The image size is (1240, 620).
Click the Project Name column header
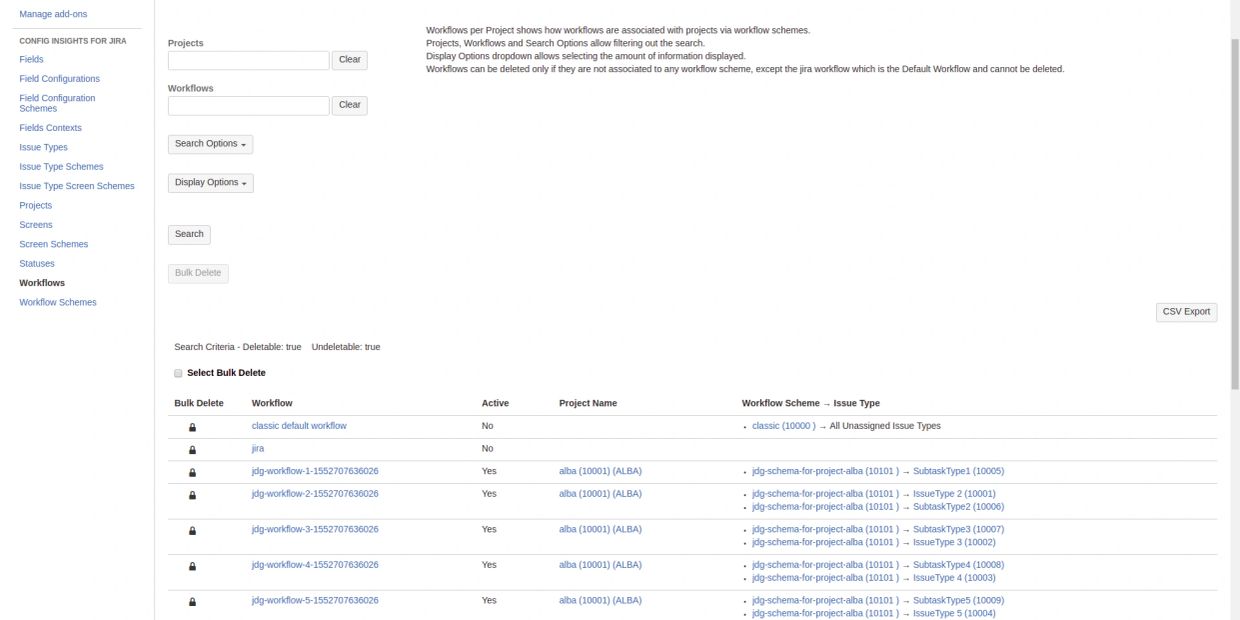588,403
